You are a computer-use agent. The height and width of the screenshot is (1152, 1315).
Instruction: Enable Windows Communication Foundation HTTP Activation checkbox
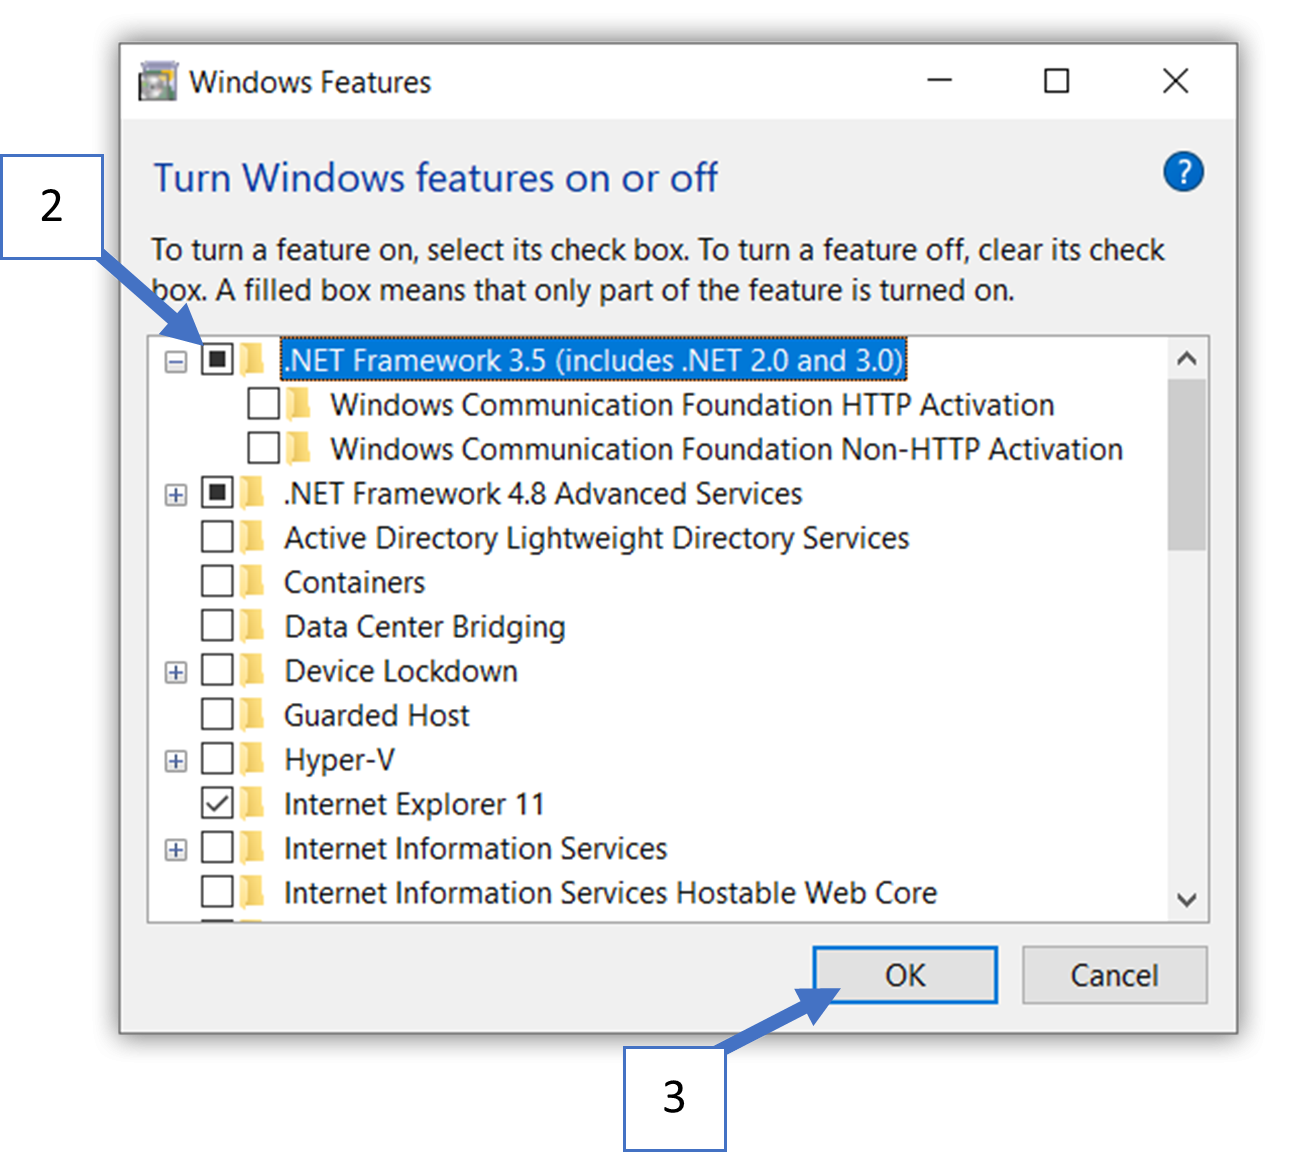[x=263, y=404]
